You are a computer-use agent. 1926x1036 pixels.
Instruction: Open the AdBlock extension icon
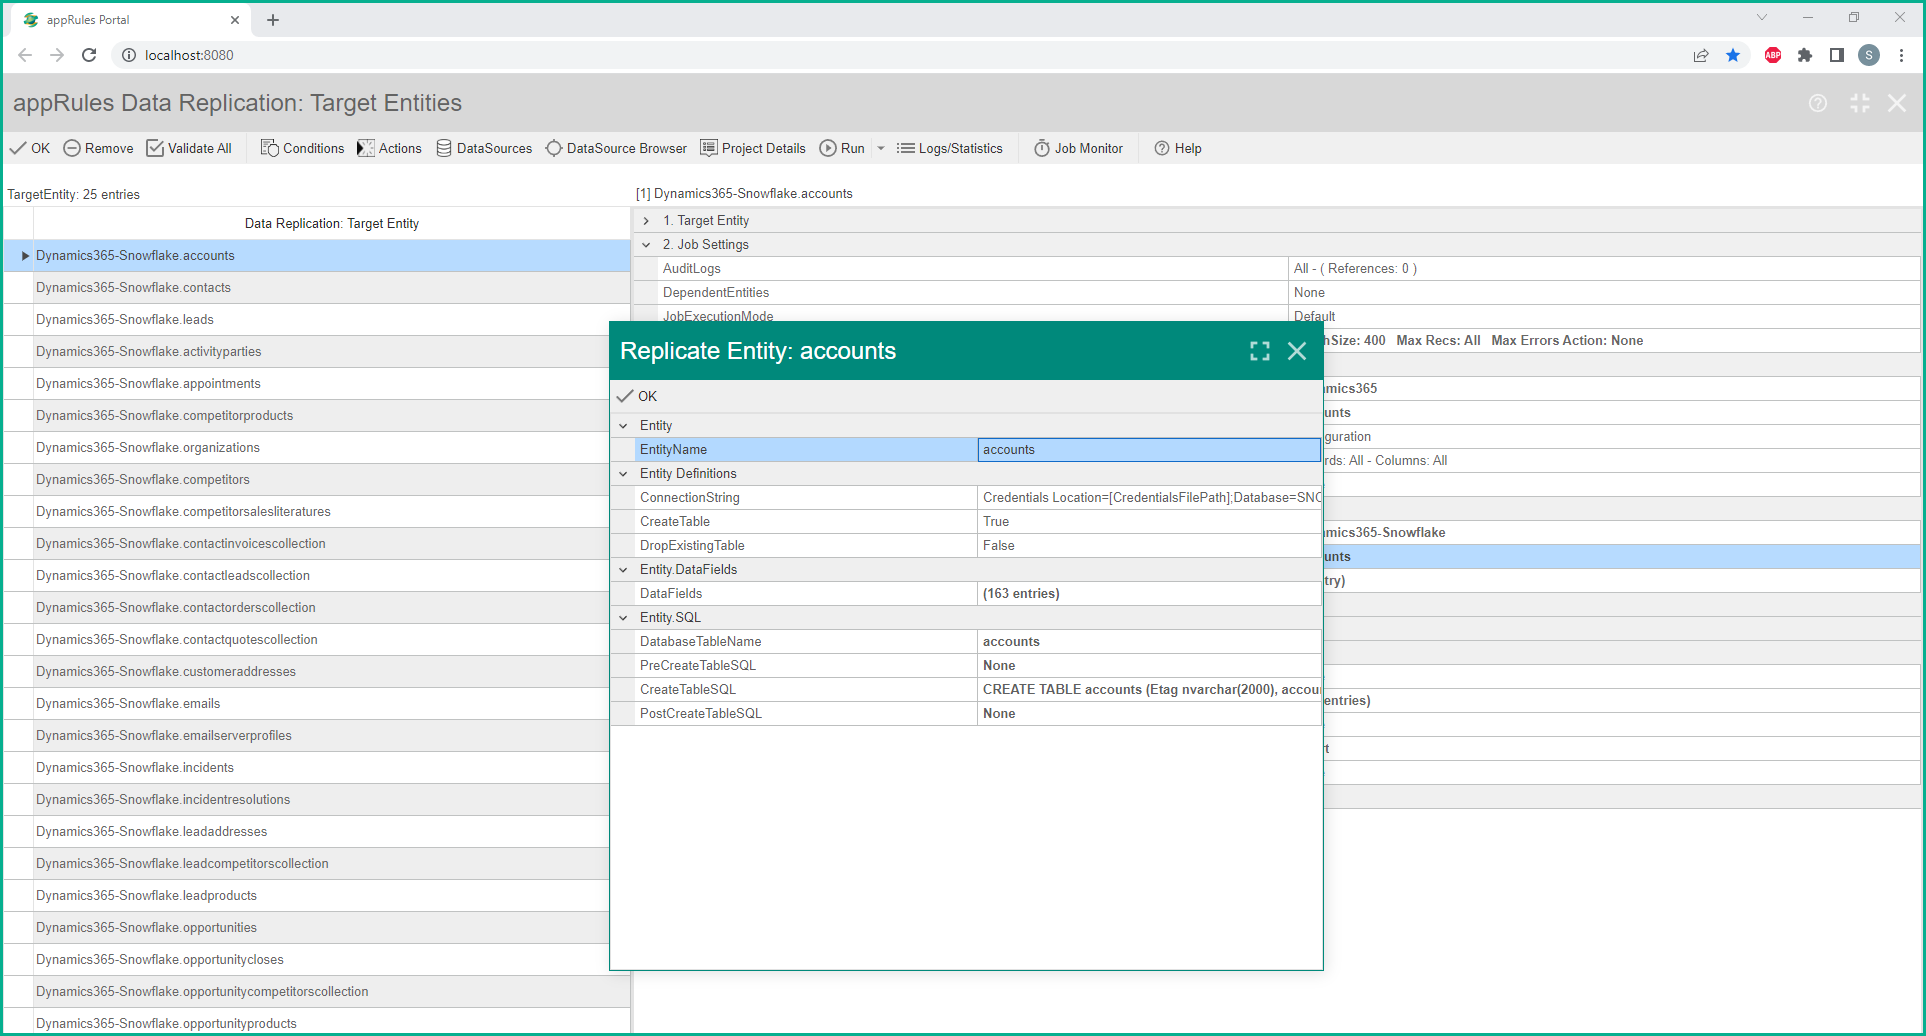[1773, 55]
